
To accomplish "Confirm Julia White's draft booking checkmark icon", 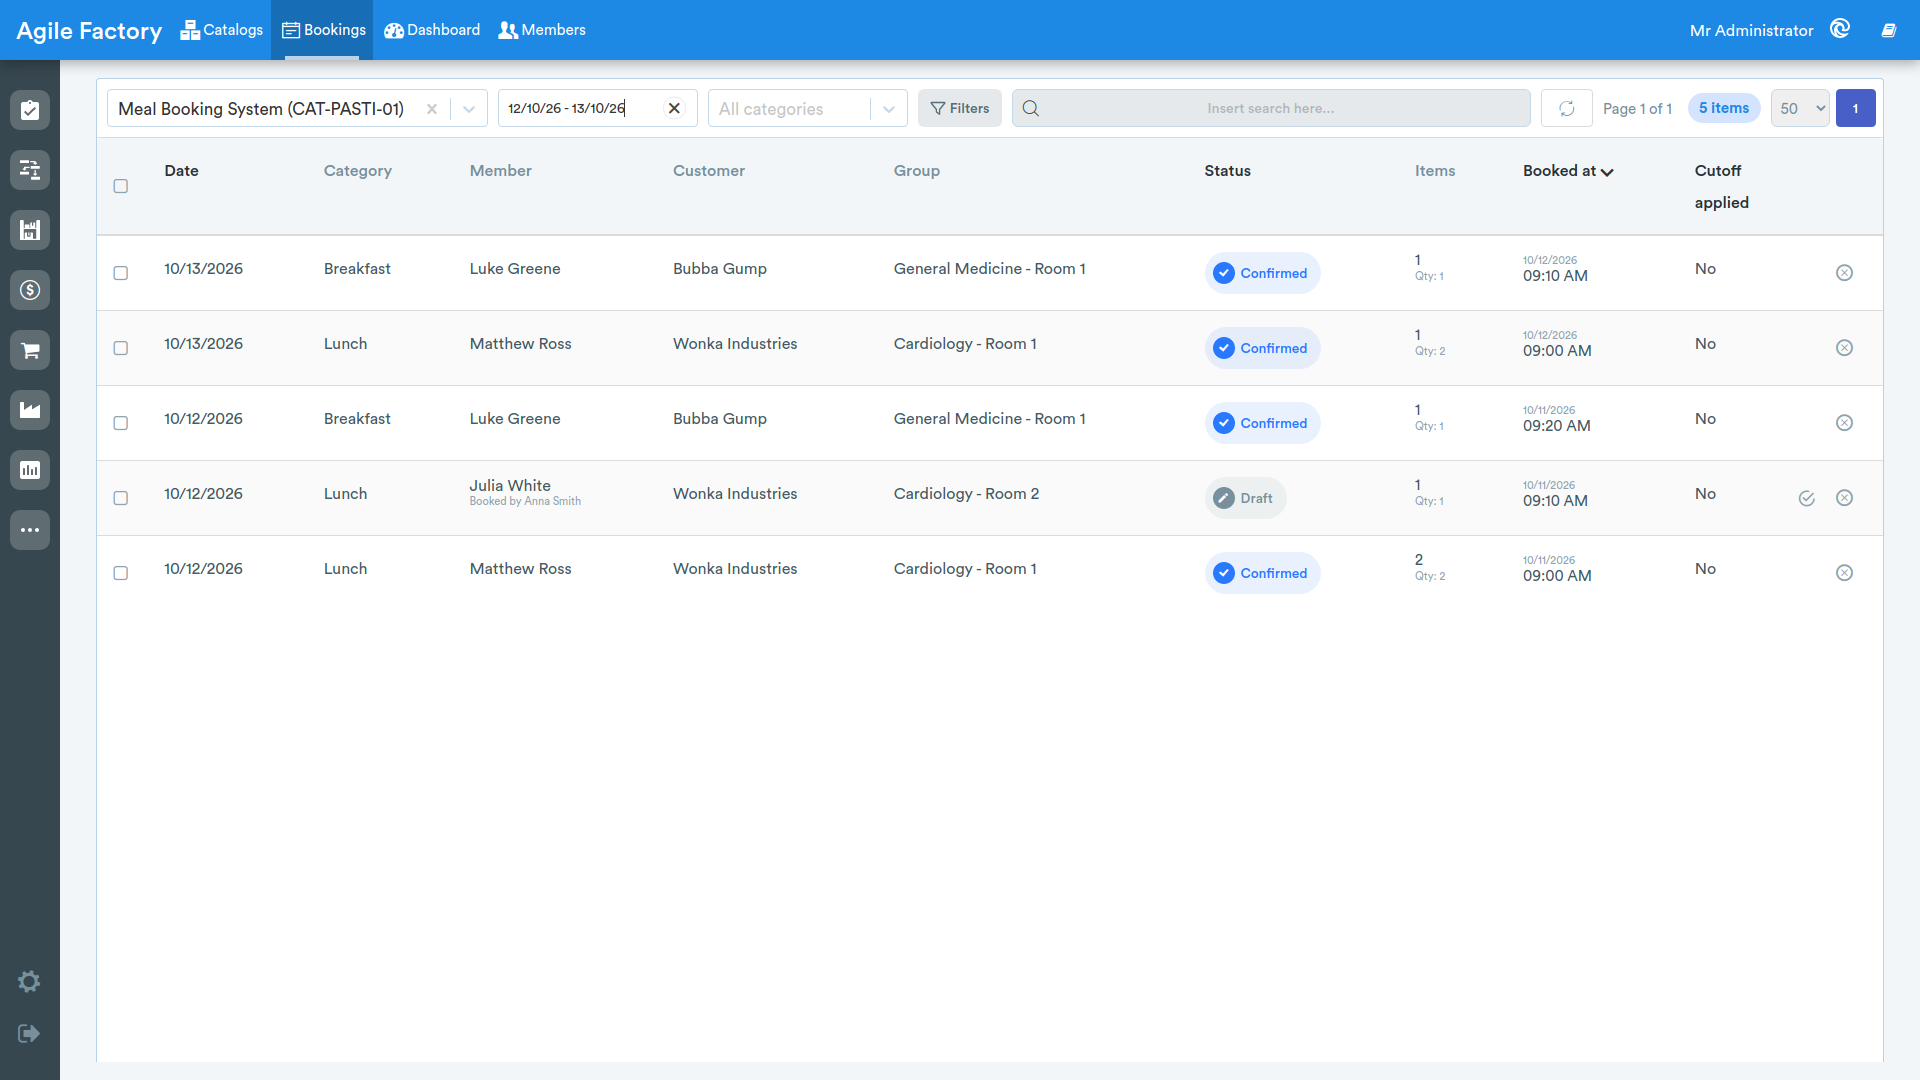I will pos(1806,498).
